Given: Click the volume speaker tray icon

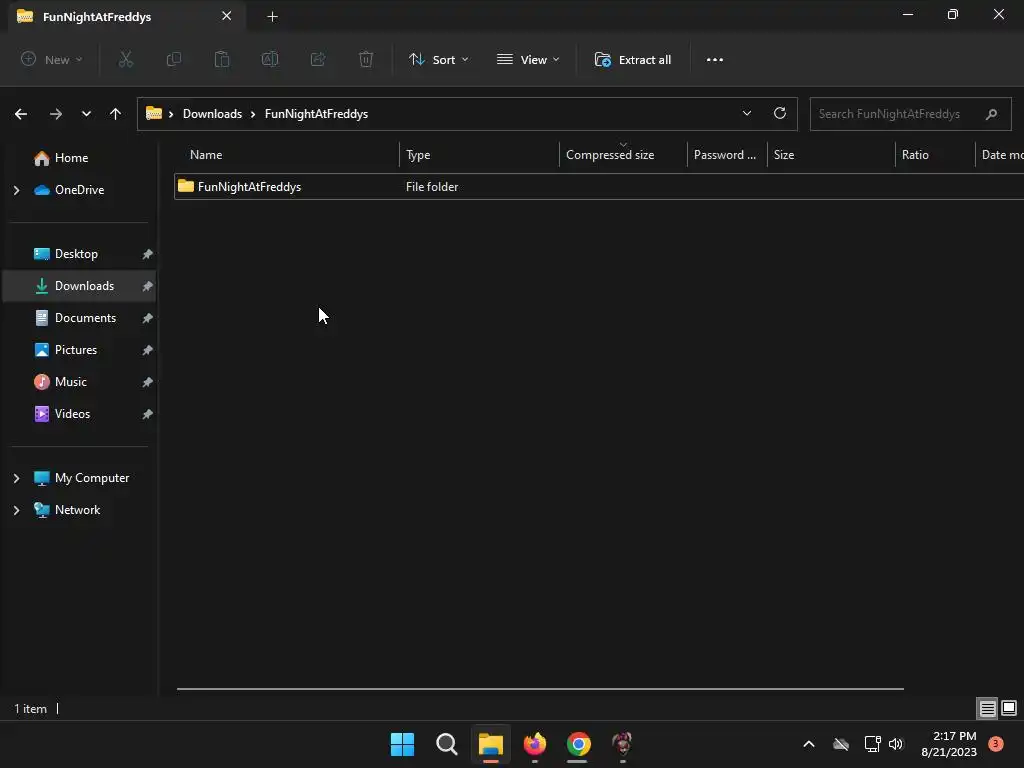Looking at the screenshot, I should pos(896,744).
